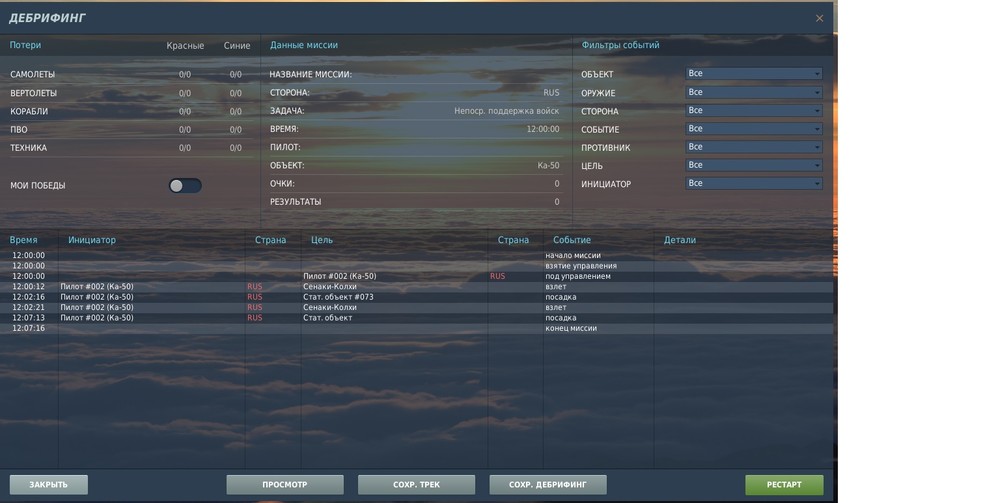The image size is (1000, 503).
Task: Click СОХР. ДЕБРИФИНГ button
Action: coord(548,485)
